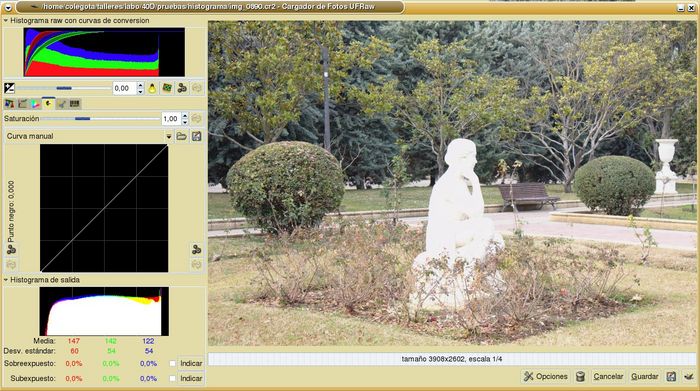Click the Saturación slider track

click(100, 119)
